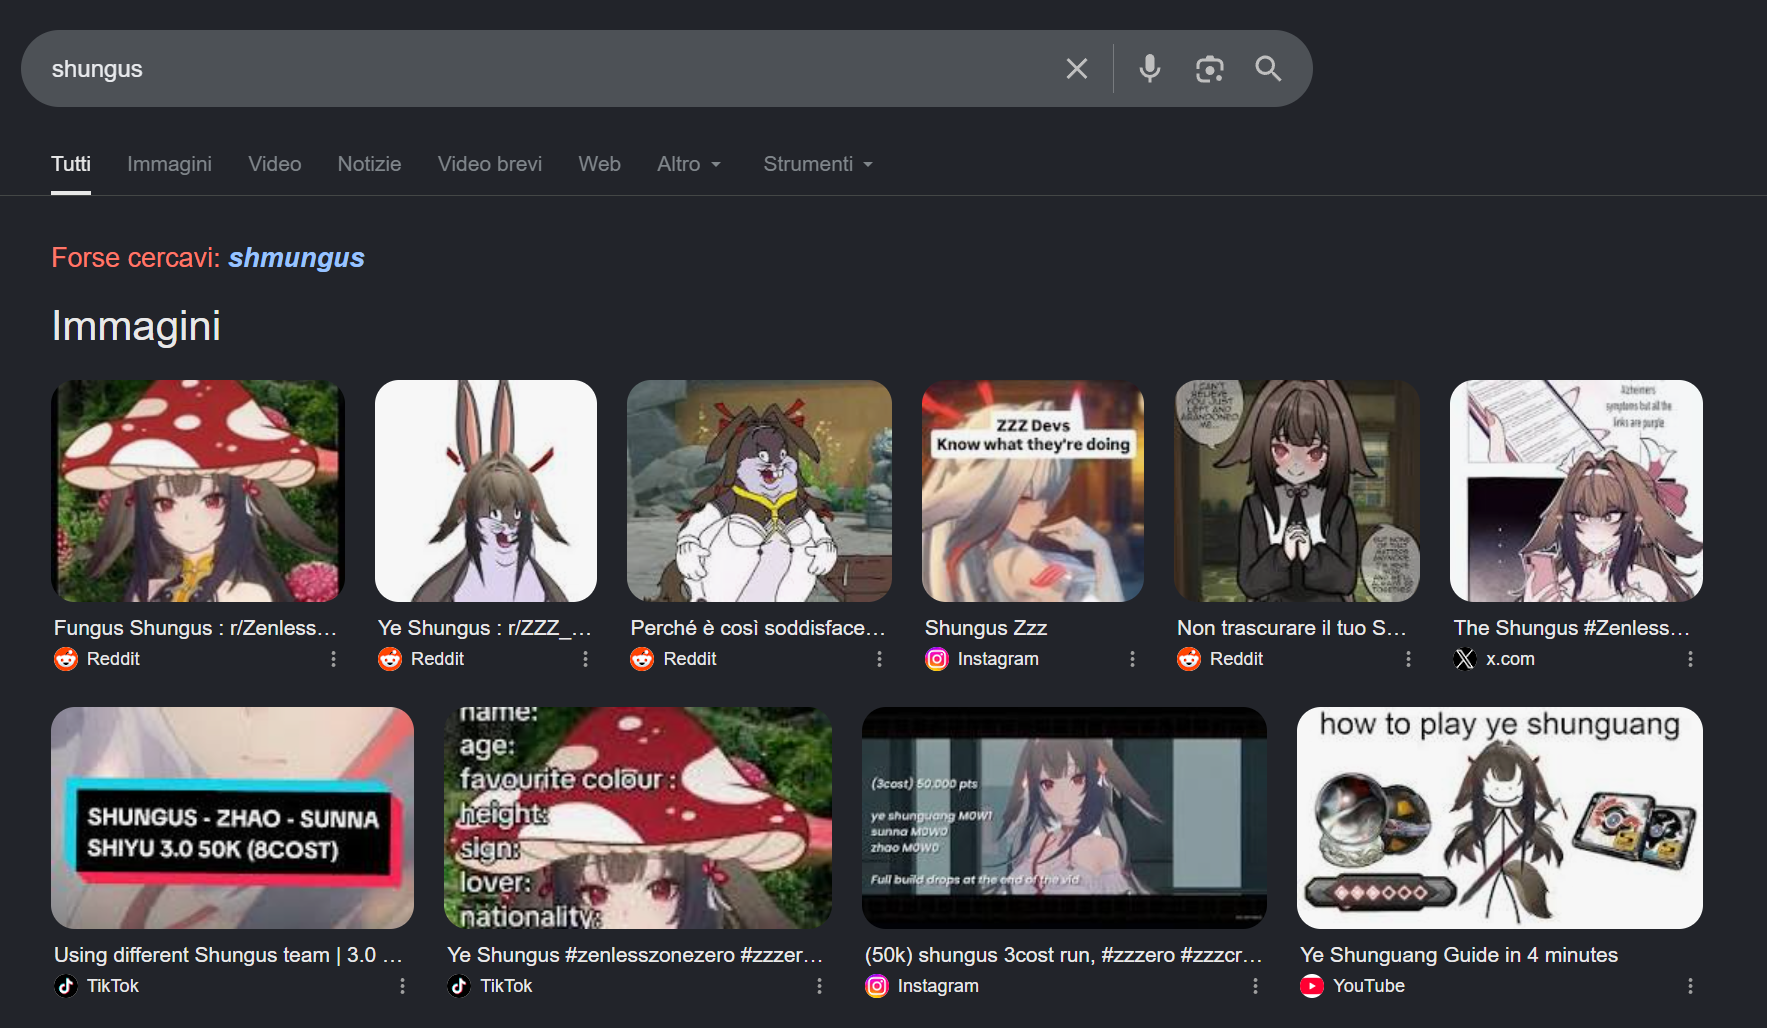Open the SHUNGUS - ZHAO - SUNNA thumbnail
1767x1028 pixels.
(x=232, y=818)
